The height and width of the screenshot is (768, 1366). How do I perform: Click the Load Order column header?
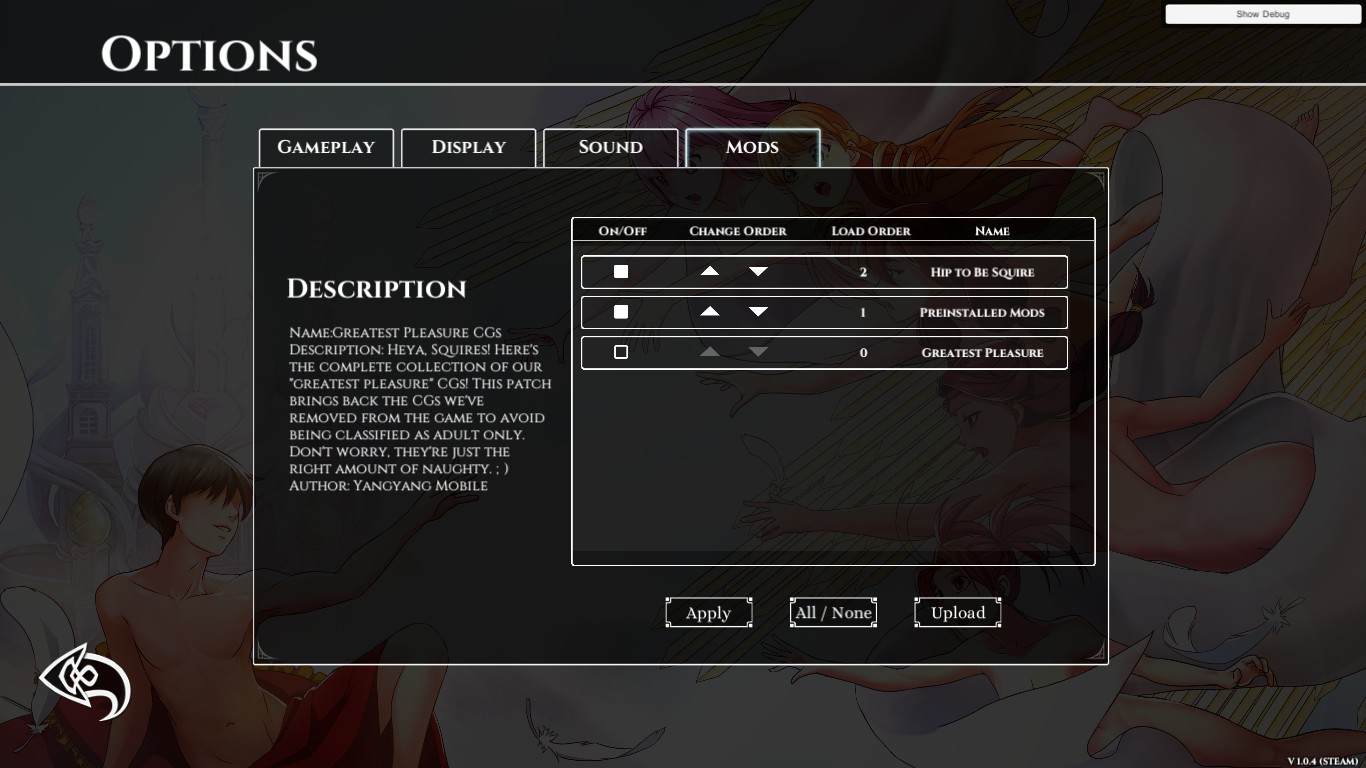[x=871, y=231]
